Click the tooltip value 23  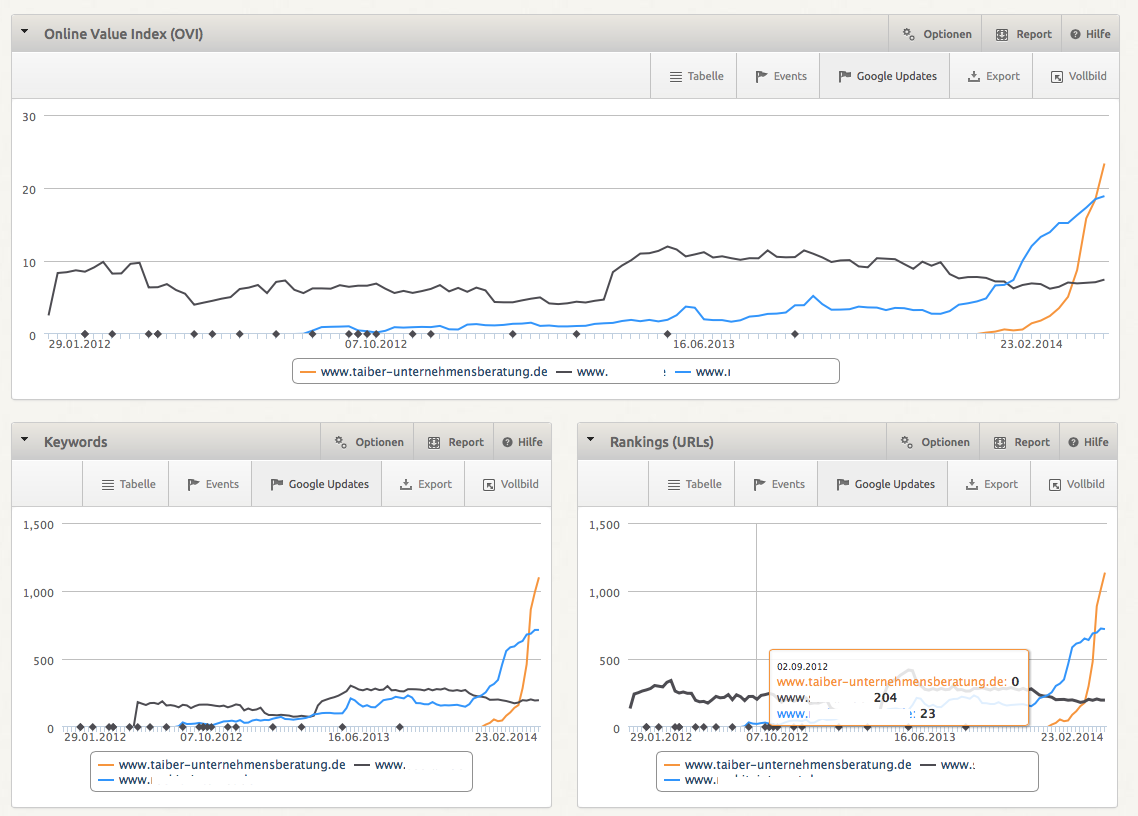coord(928,714)
